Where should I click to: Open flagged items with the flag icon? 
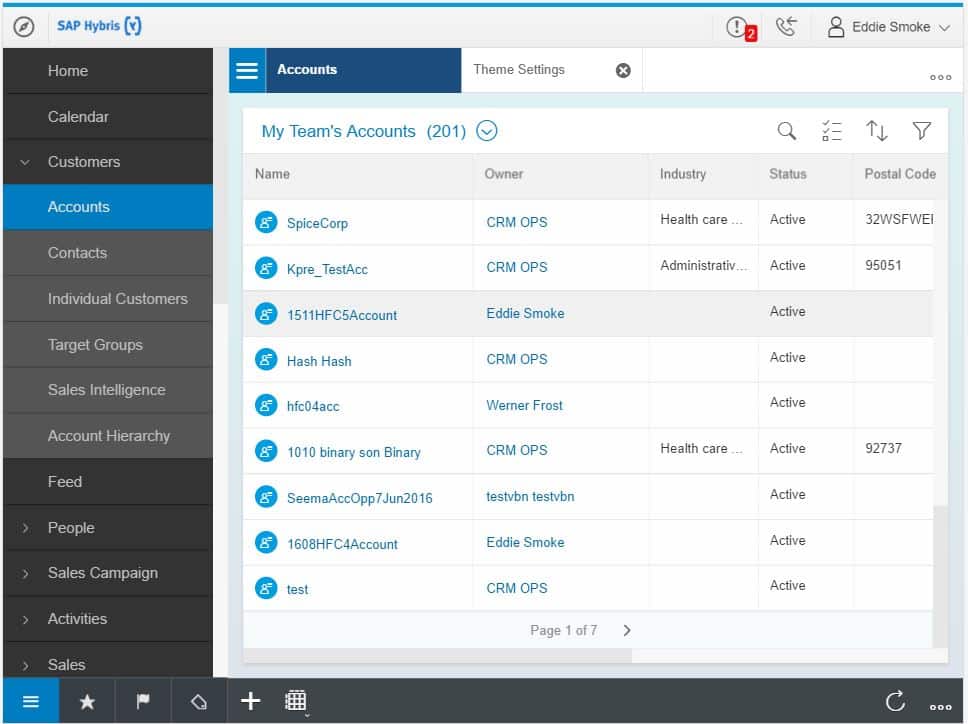142,701
